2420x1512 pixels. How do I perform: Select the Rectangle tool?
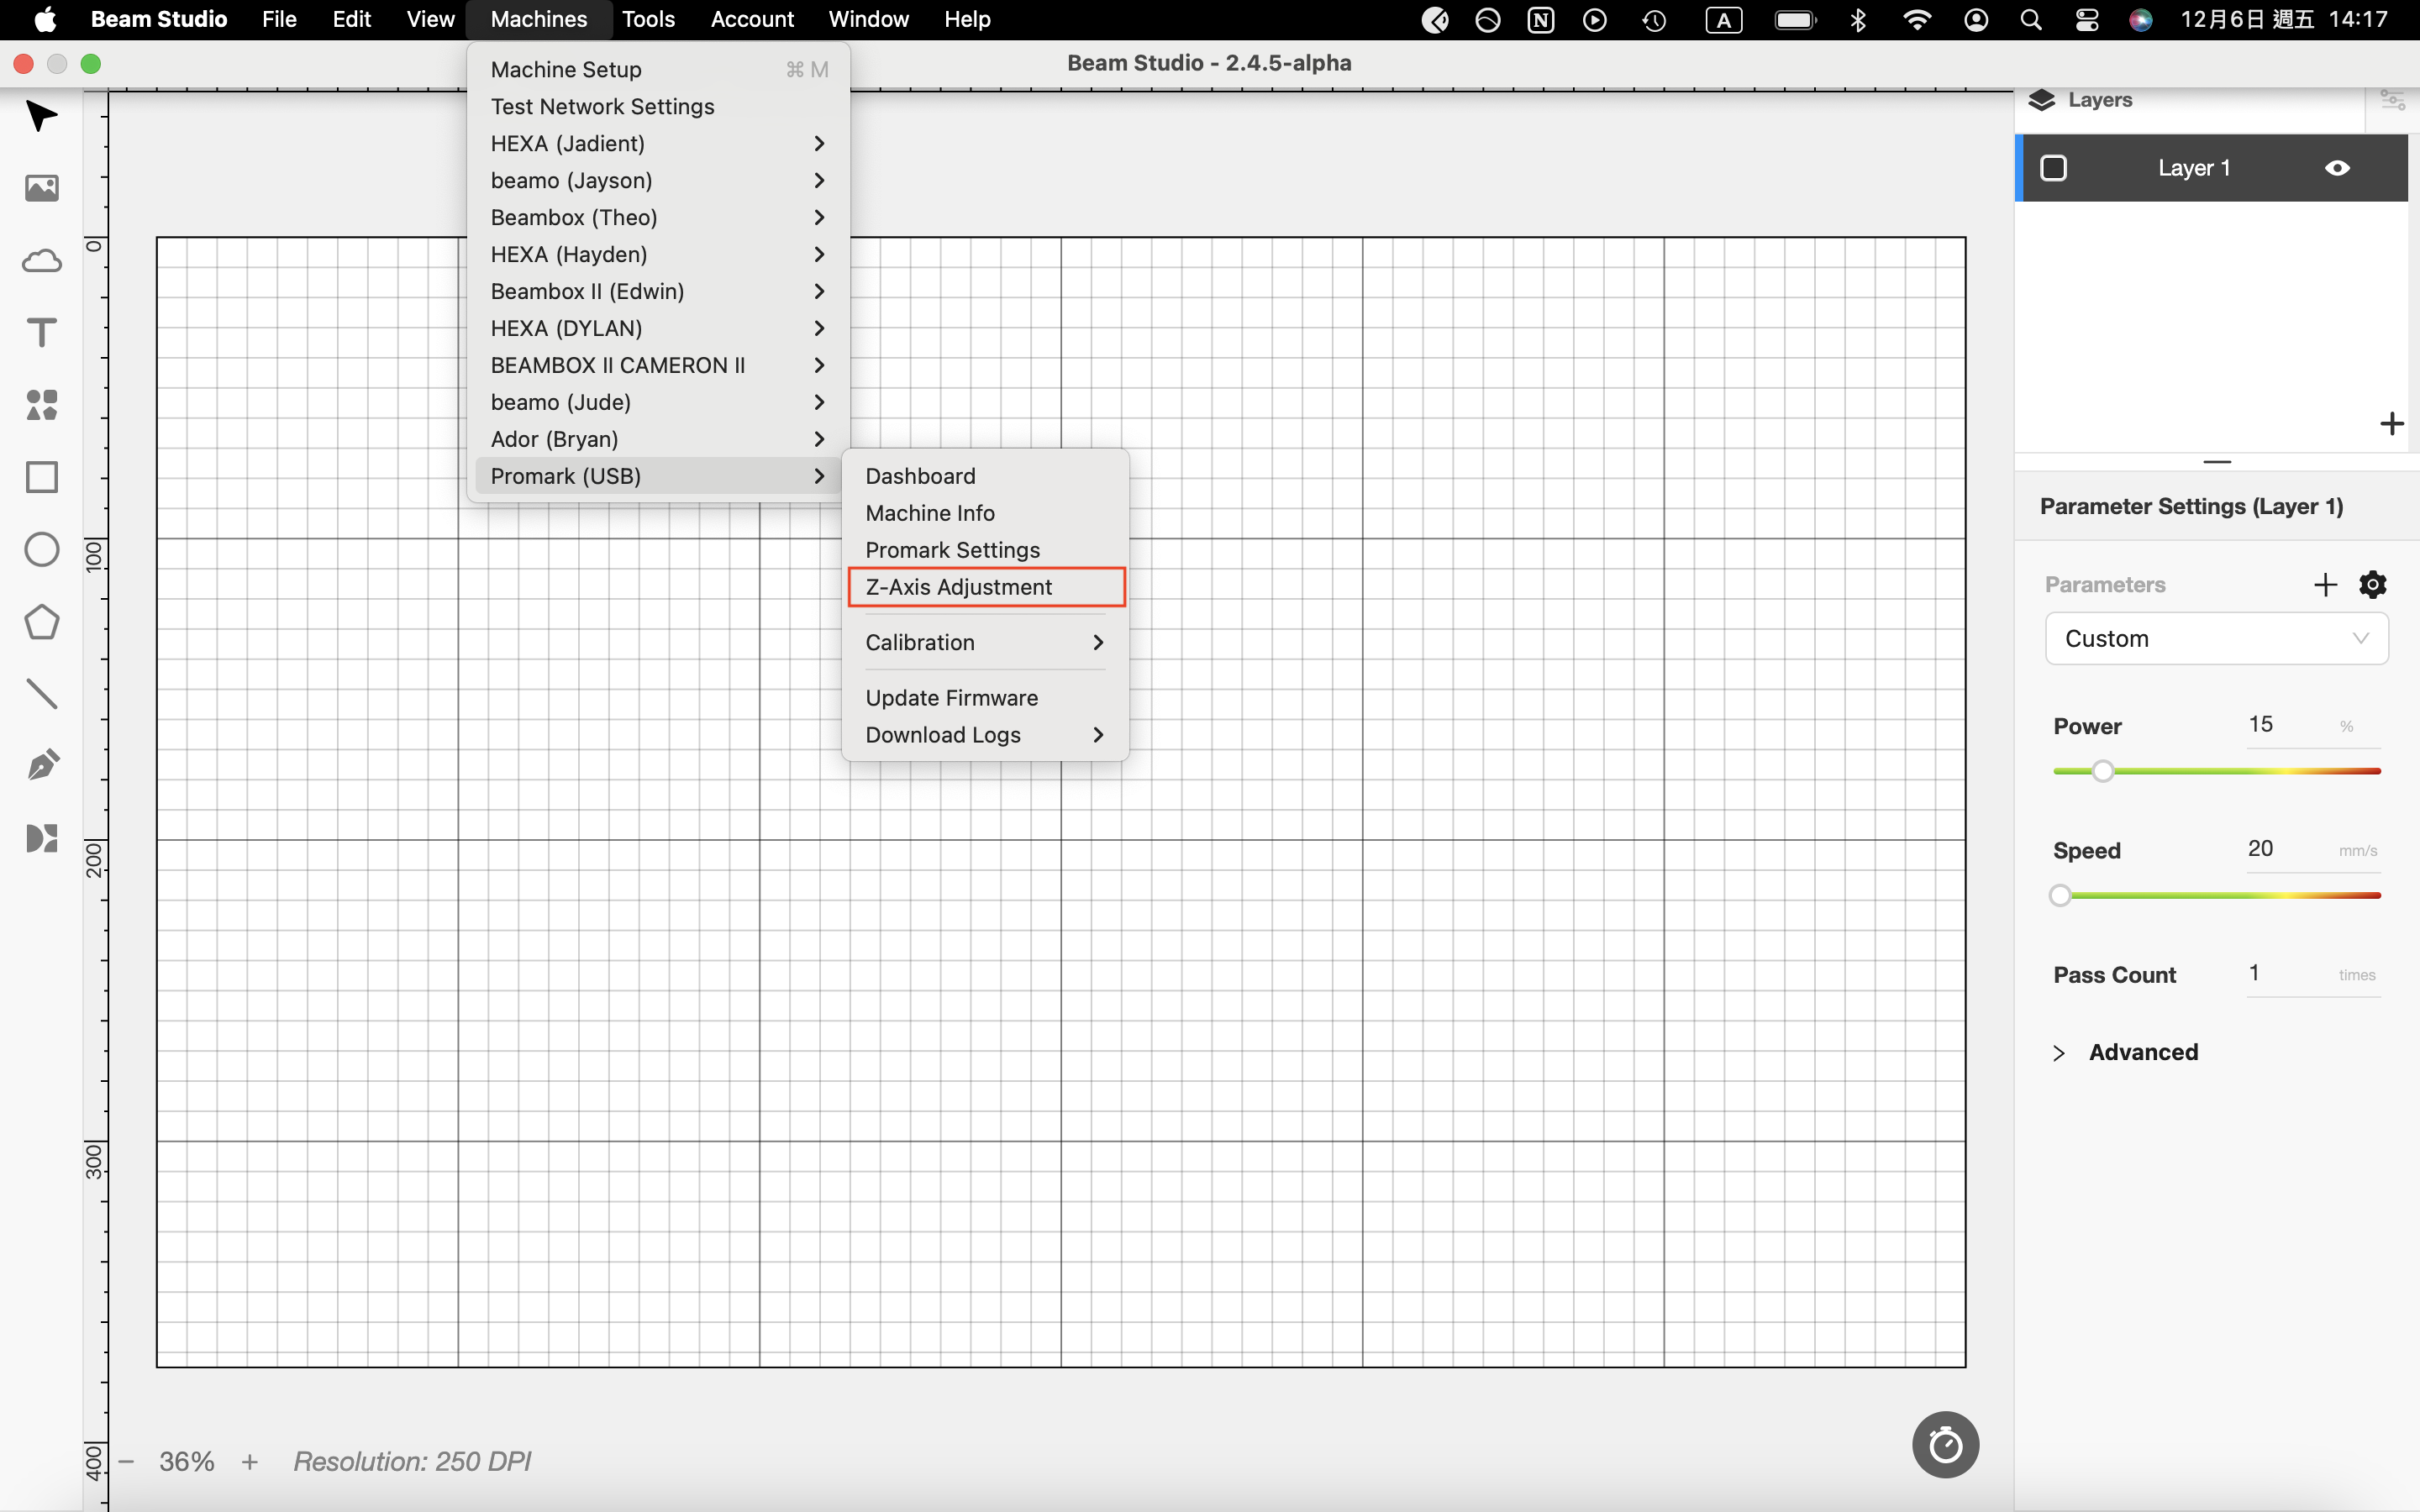[x=41, y=477]
